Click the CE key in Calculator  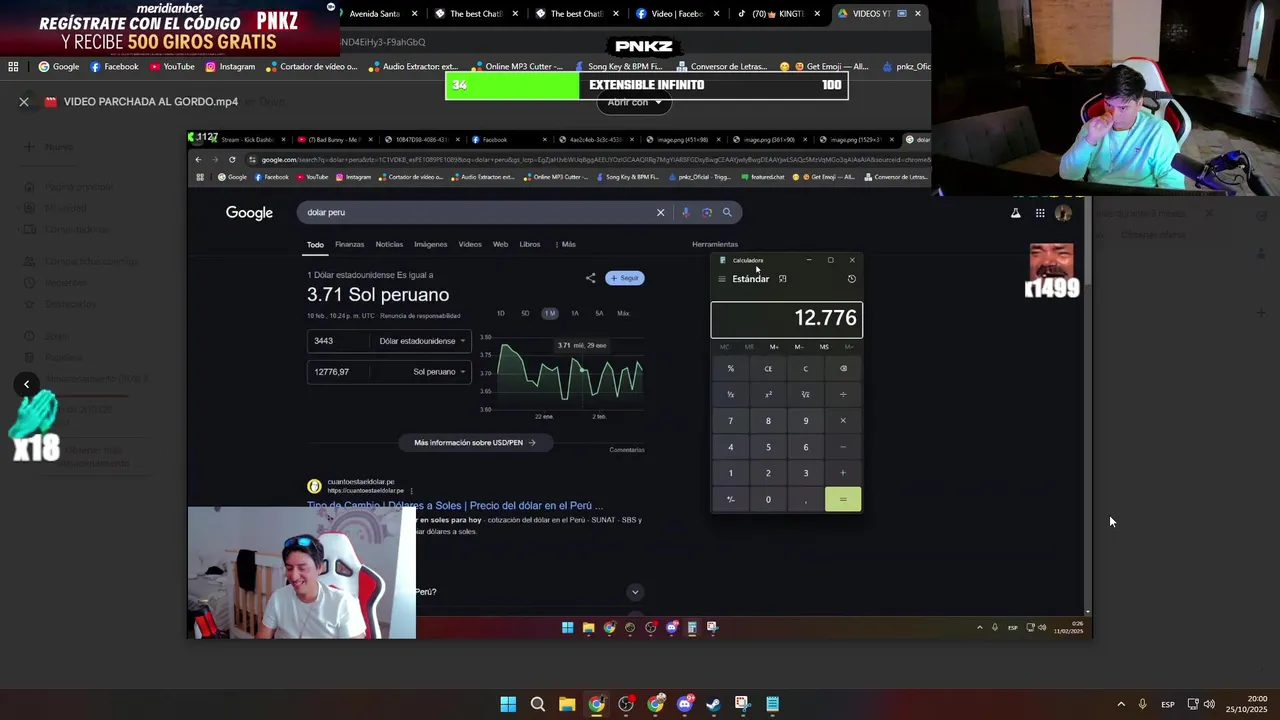[x=768, y=368]
